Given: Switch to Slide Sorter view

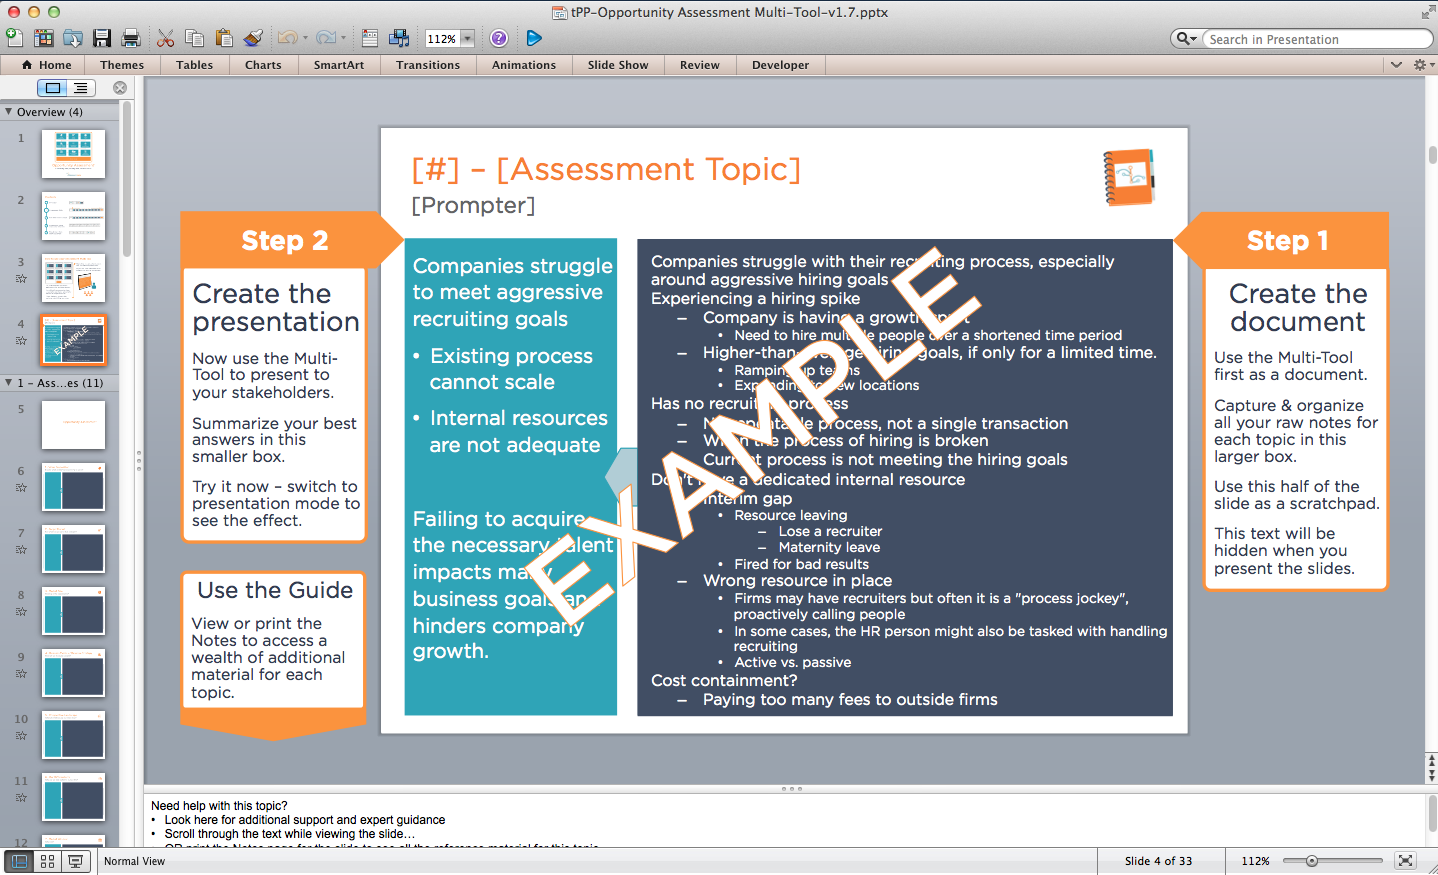Looking at the screenshot, I should click(x=47, y=861).
